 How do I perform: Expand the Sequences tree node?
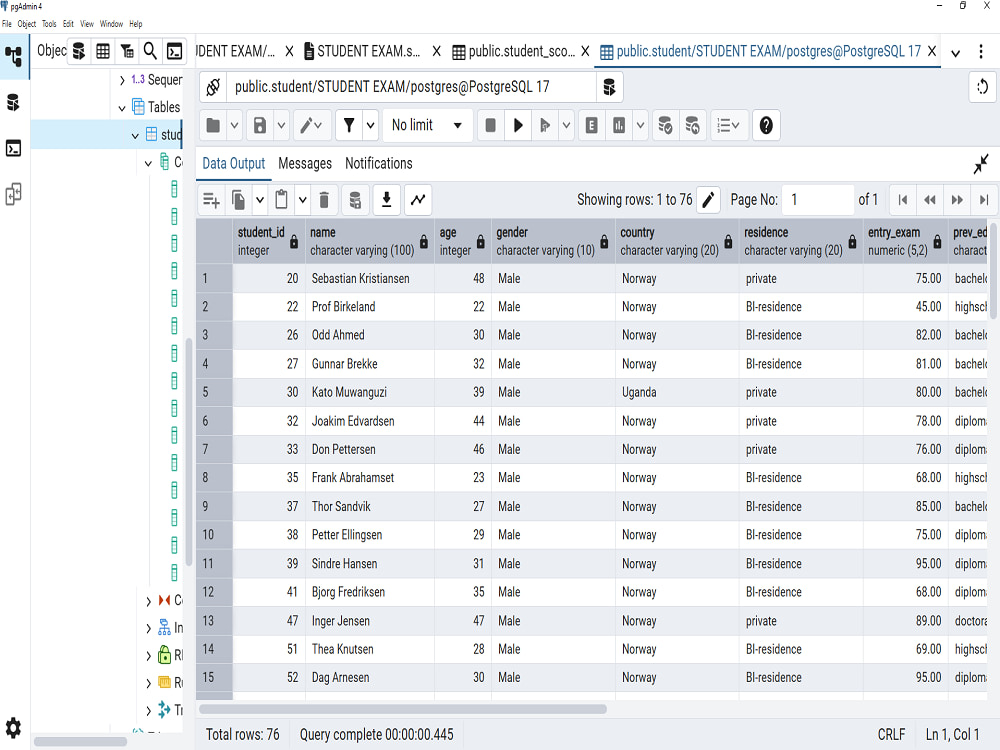(122, 80)
